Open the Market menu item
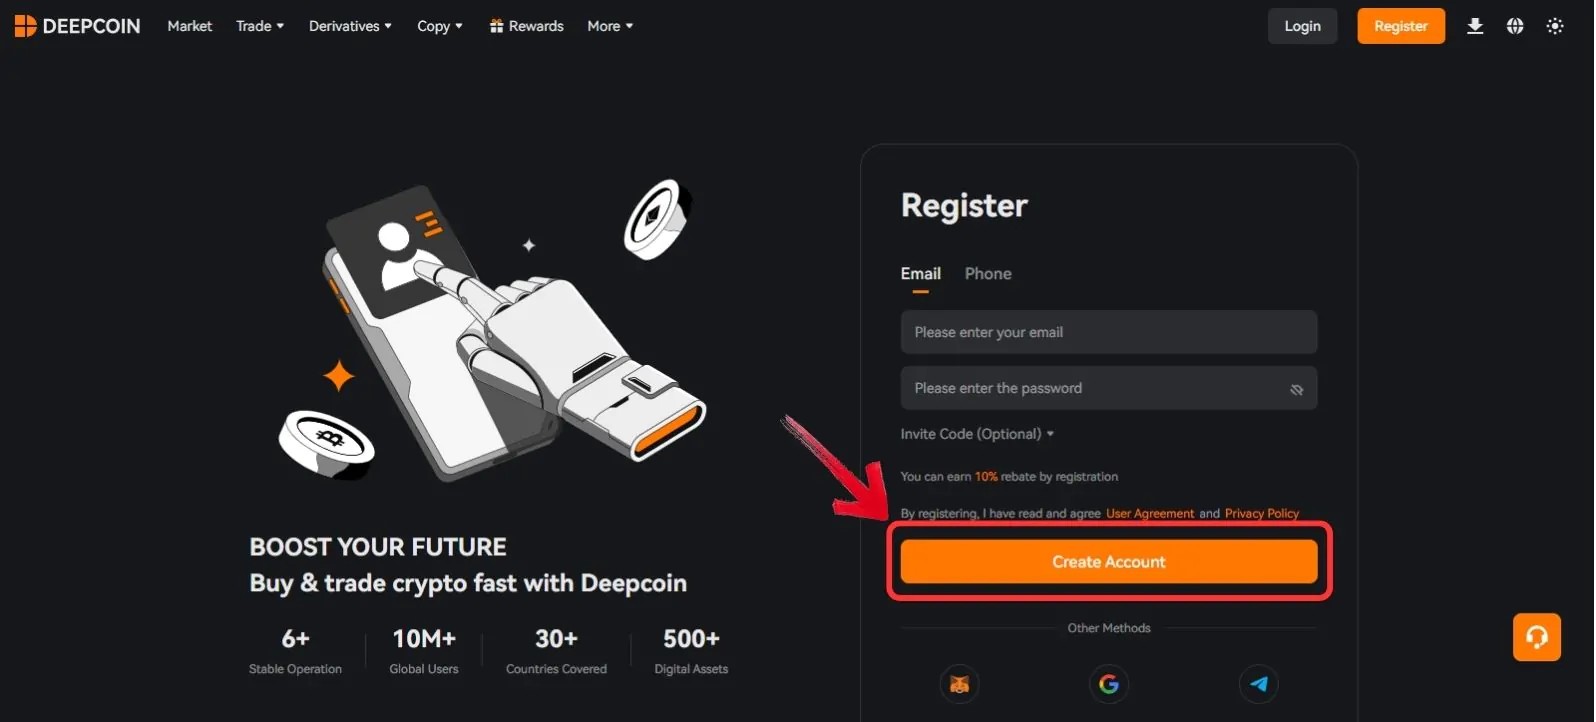 point(189,26)
